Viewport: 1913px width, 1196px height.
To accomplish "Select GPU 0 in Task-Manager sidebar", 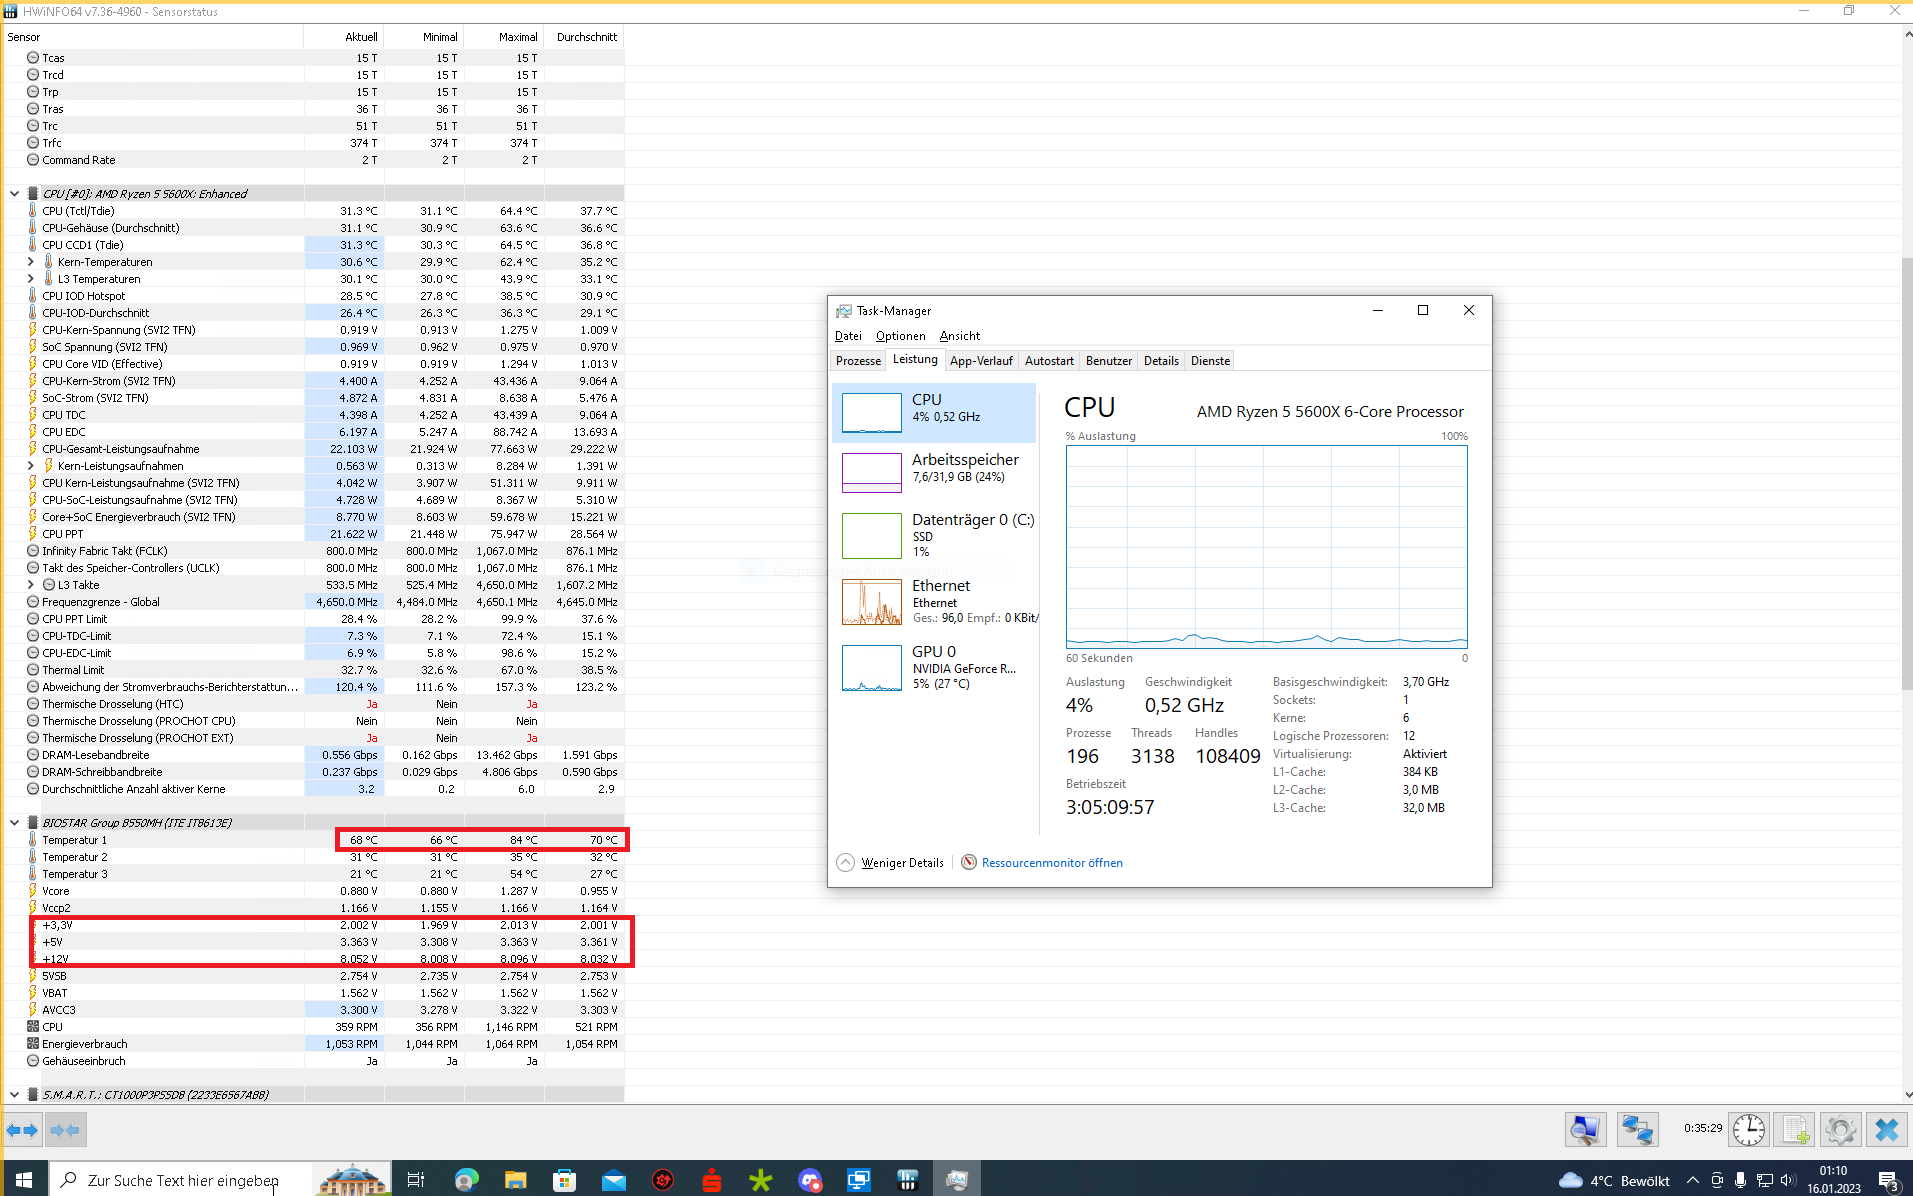I will 934,667.
